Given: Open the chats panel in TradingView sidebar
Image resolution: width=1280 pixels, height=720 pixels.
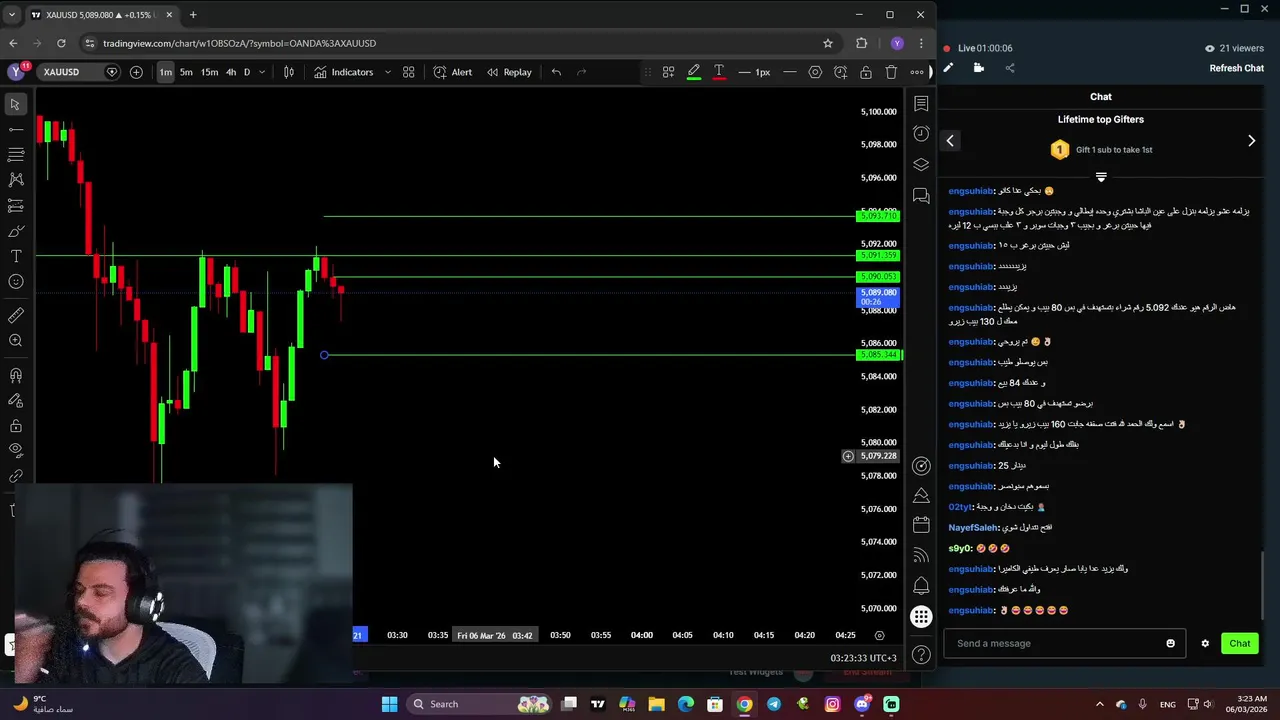Looking at the screenshot, I should pos(921,196).
